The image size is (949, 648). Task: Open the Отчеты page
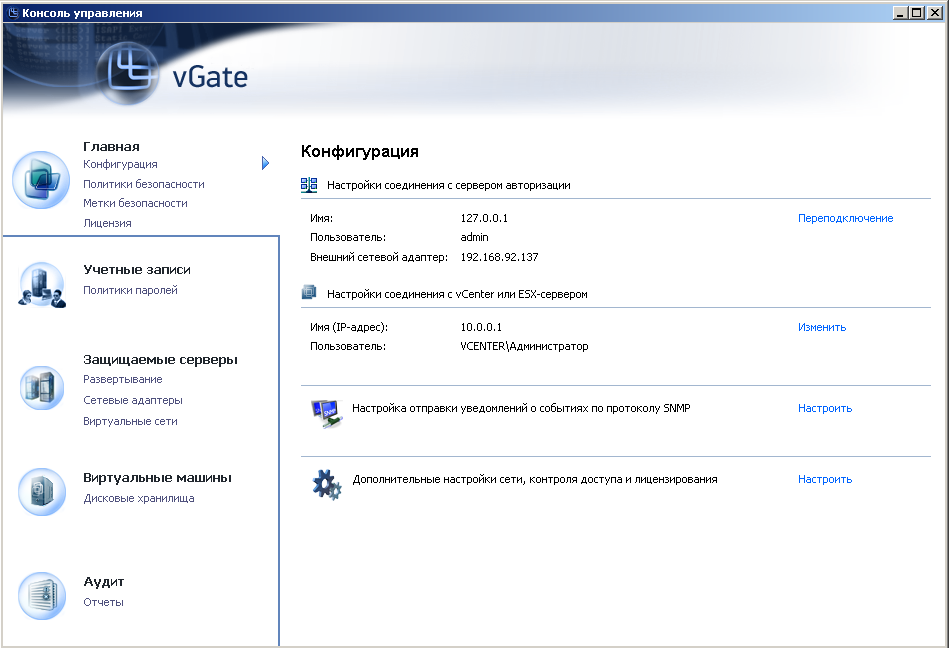pyautogui.click(x=103, y=602)
